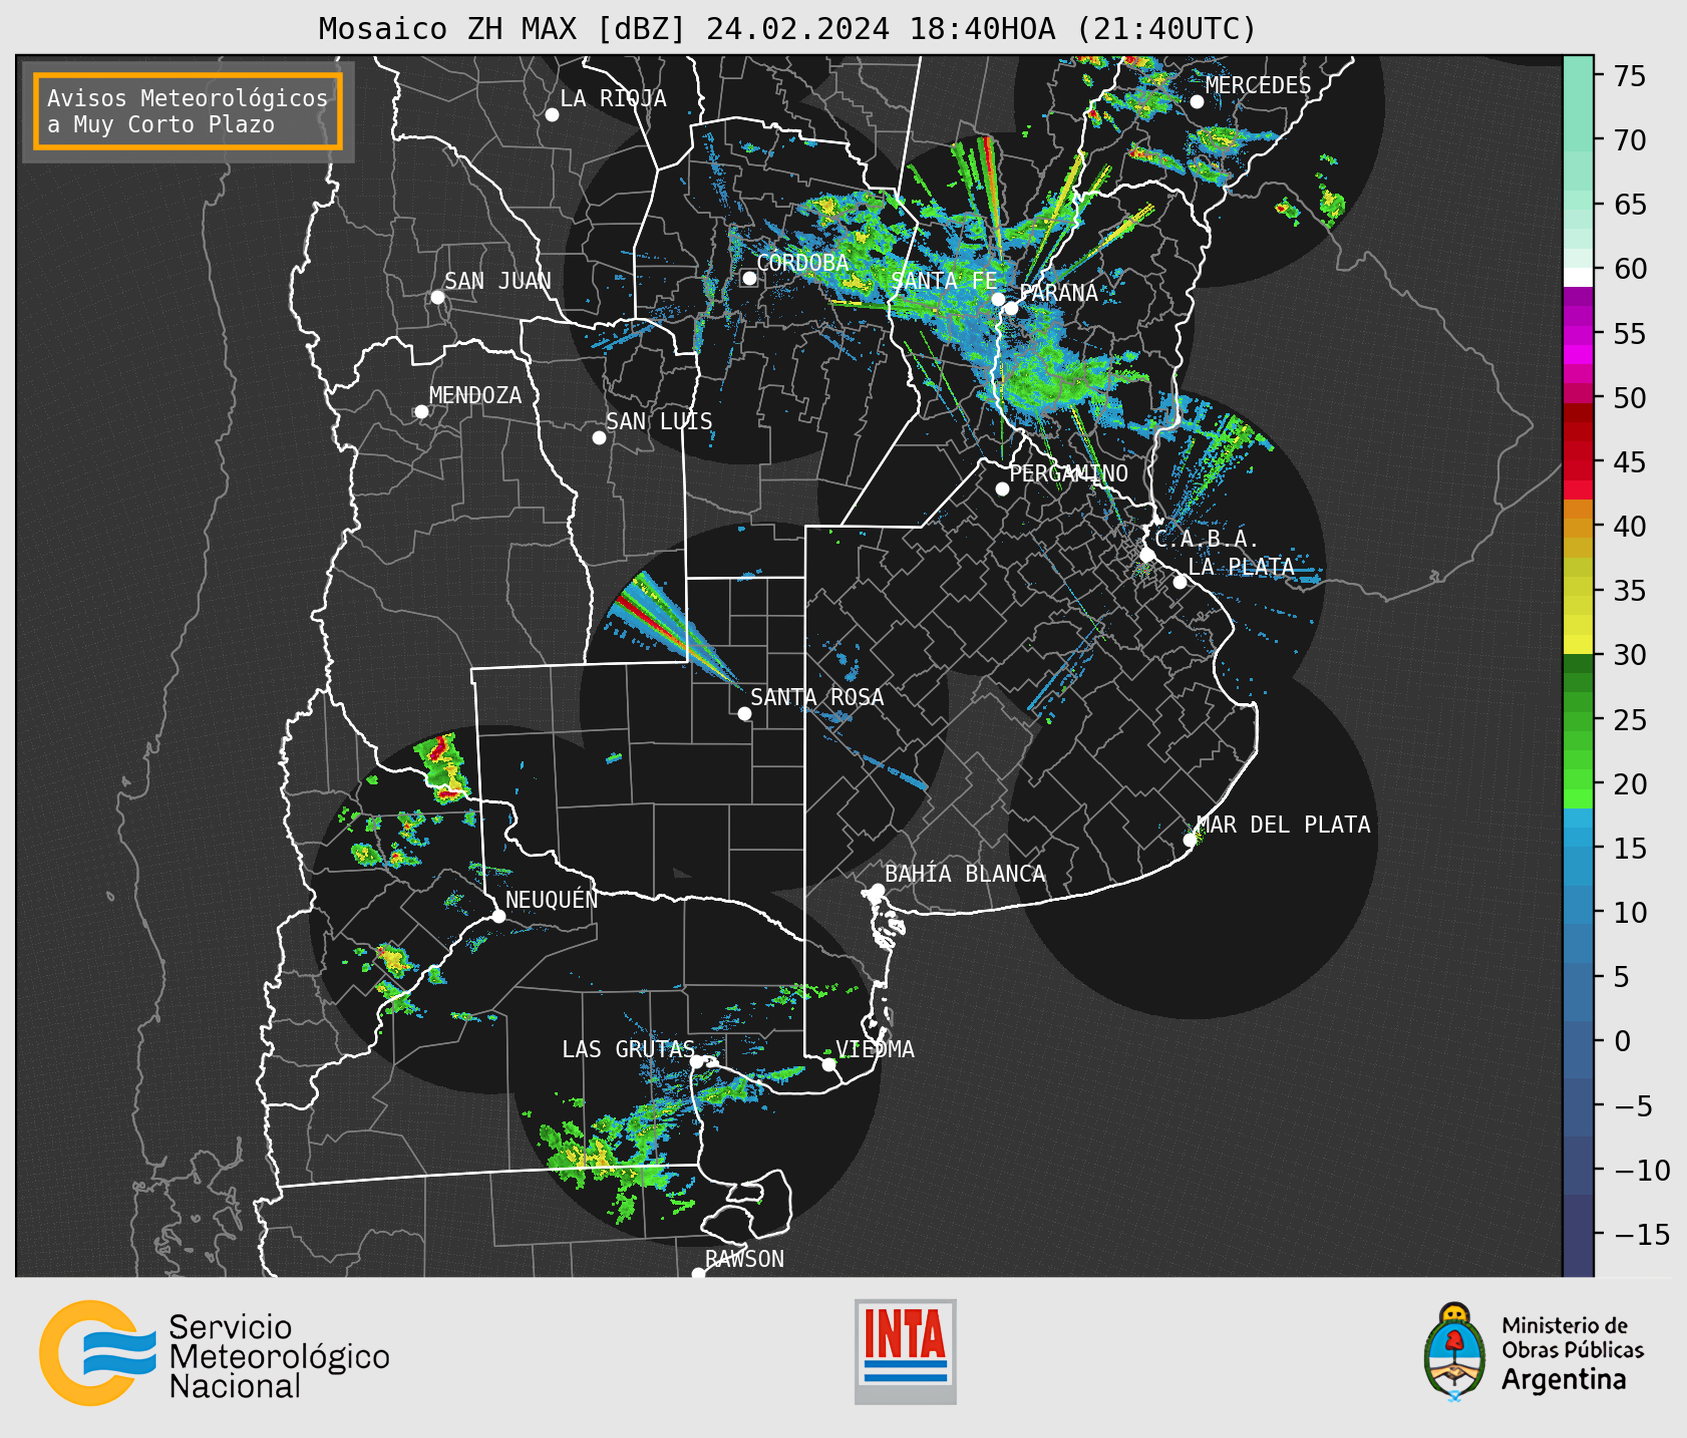
Task: Click the MAR DEL PLATA label text
Action: coord(1283,825)
